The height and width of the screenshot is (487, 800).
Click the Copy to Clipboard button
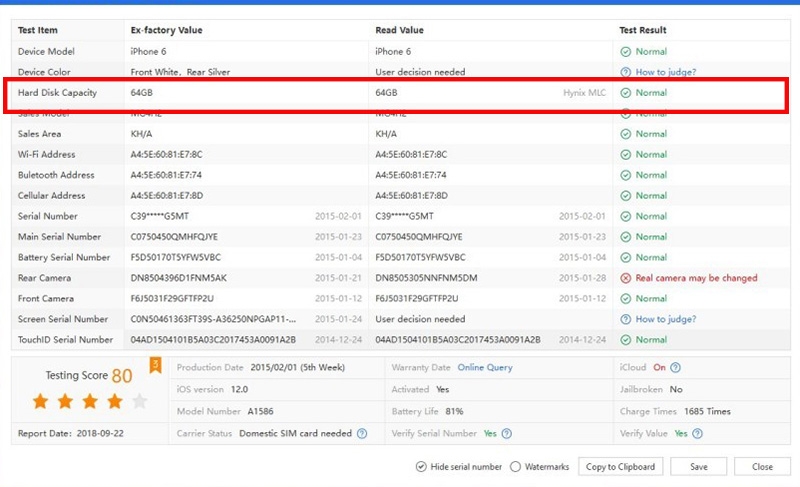coord(620,467)
